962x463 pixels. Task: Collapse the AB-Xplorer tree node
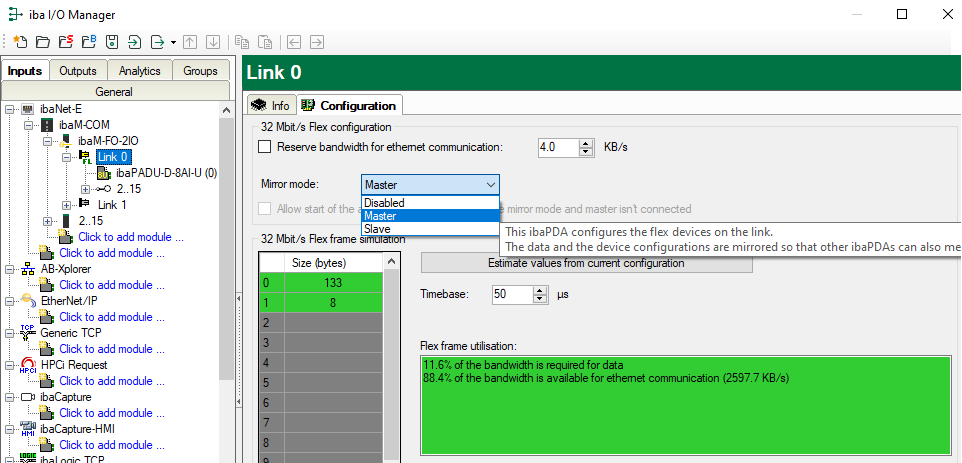[x=9, y=269]
